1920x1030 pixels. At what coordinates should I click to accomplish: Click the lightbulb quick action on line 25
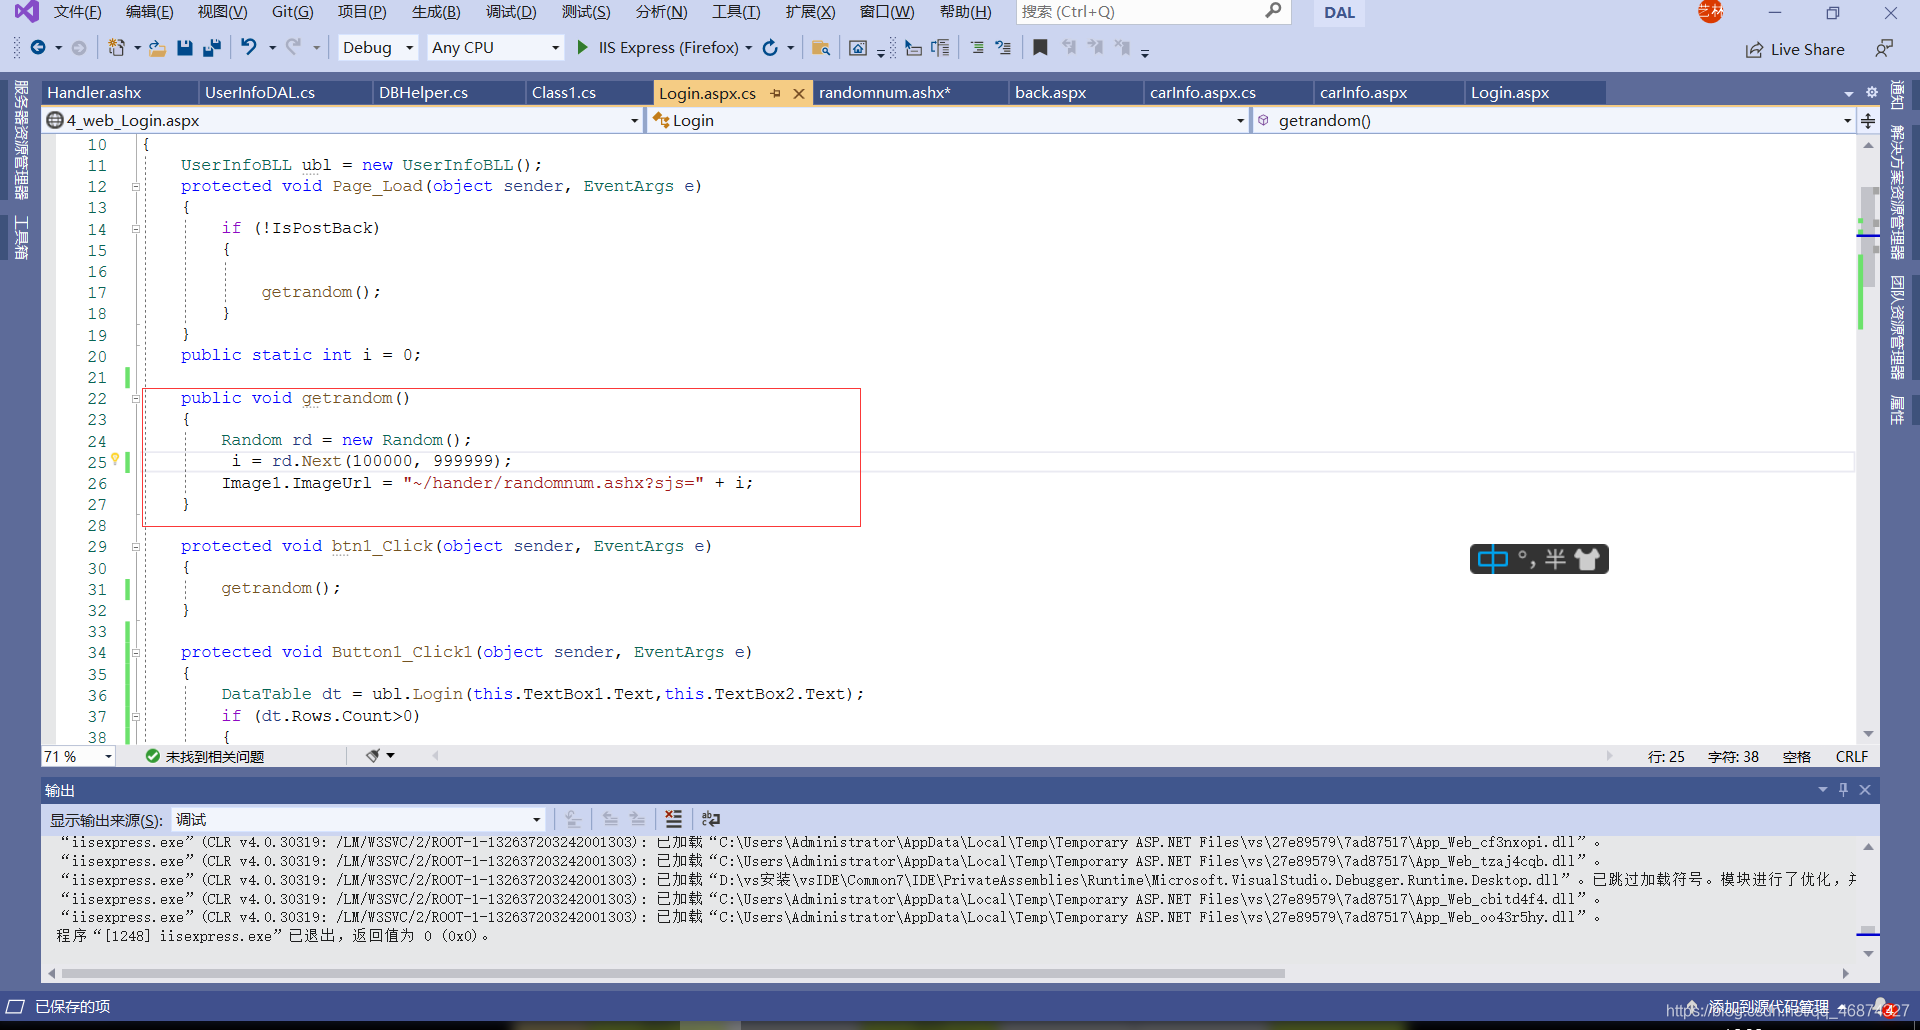[x=115, y=460]
